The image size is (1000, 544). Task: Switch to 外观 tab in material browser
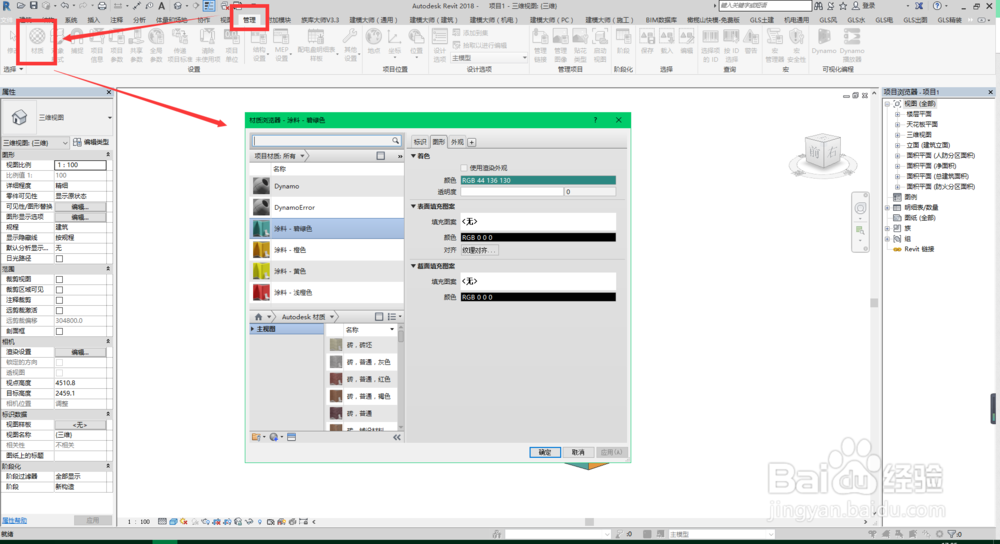[x=458, y=142]
